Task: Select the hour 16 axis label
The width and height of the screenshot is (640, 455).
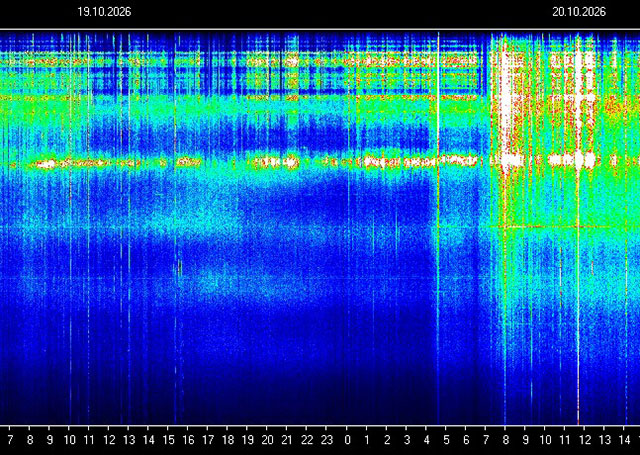Action: coord(188,440)
